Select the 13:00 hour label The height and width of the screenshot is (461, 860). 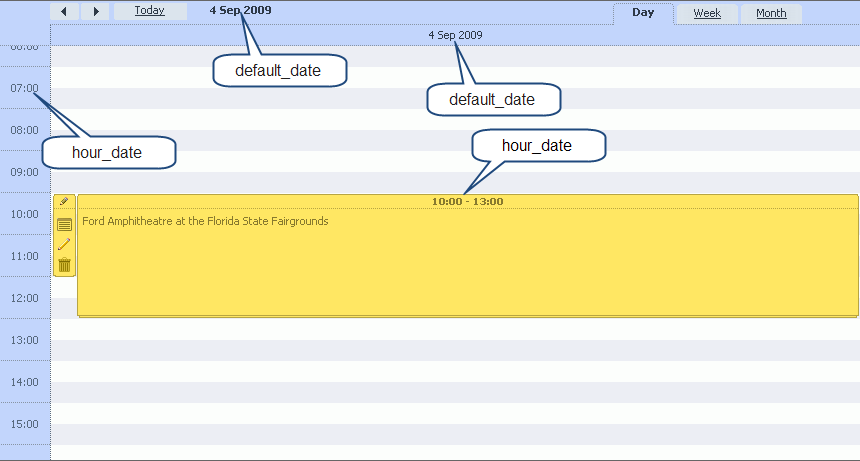[x=25, y=340]
